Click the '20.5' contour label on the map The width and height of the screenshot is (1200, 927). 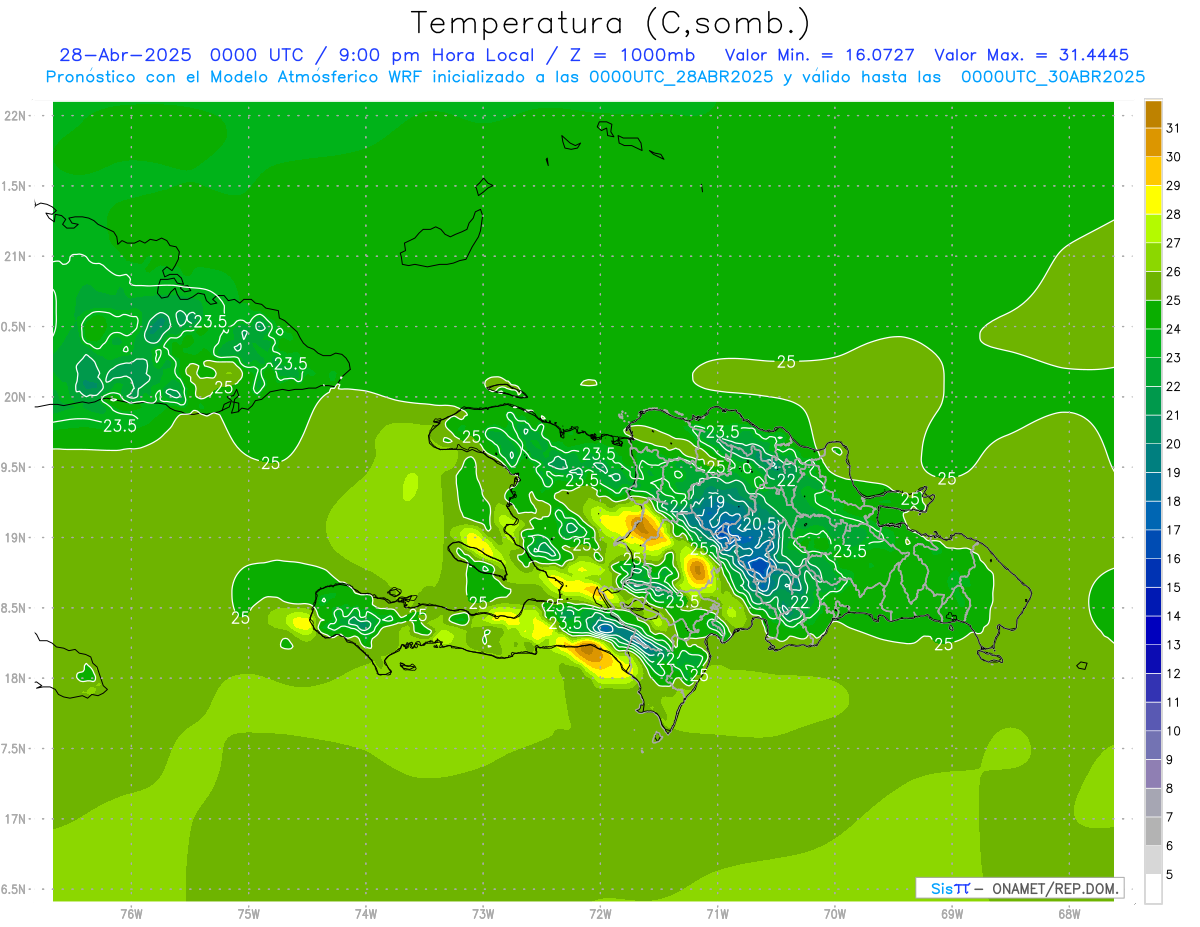pyautogui.click(x=759, y=524)
